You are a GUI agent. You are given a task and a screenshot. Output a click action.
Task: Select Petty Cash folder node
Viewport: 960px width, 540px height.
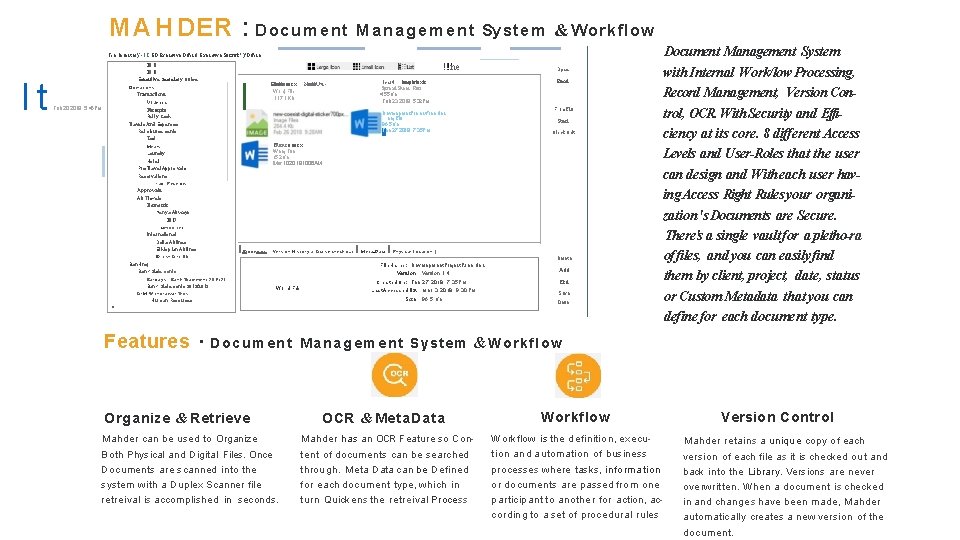point(159,116)
